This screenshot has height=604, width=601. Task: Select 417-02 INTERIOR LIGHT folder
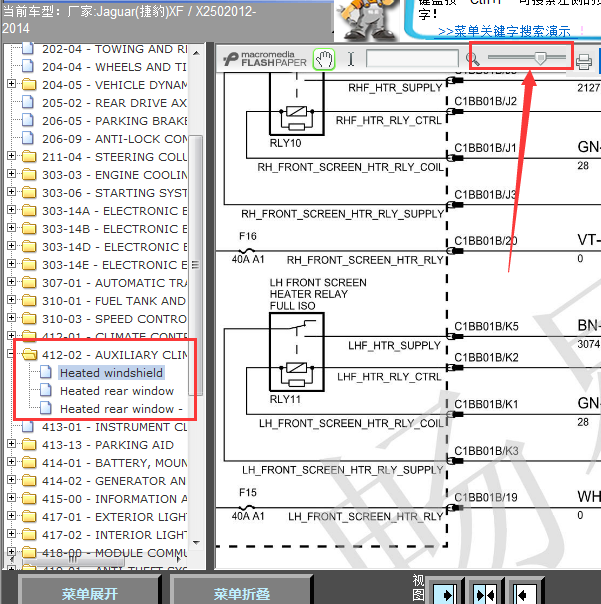114,535
